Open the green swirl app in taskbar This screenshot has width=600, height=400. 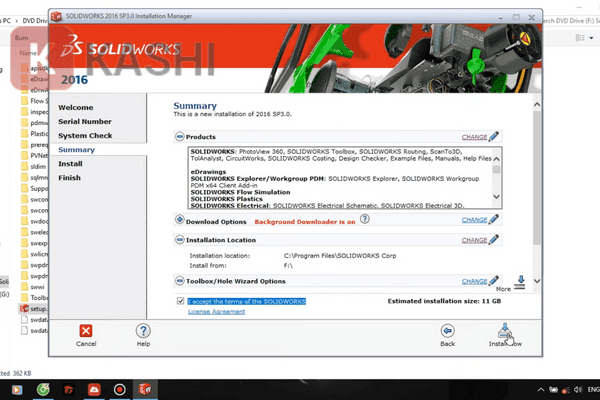(x=43, y=390)
